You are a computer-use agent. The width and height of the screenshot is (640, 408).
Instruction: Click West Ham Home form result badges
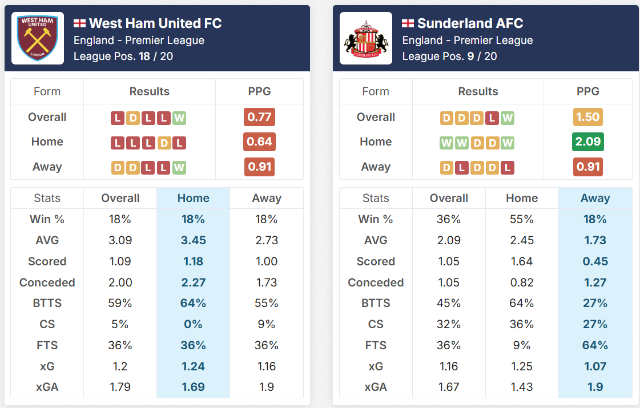[149, 142]
